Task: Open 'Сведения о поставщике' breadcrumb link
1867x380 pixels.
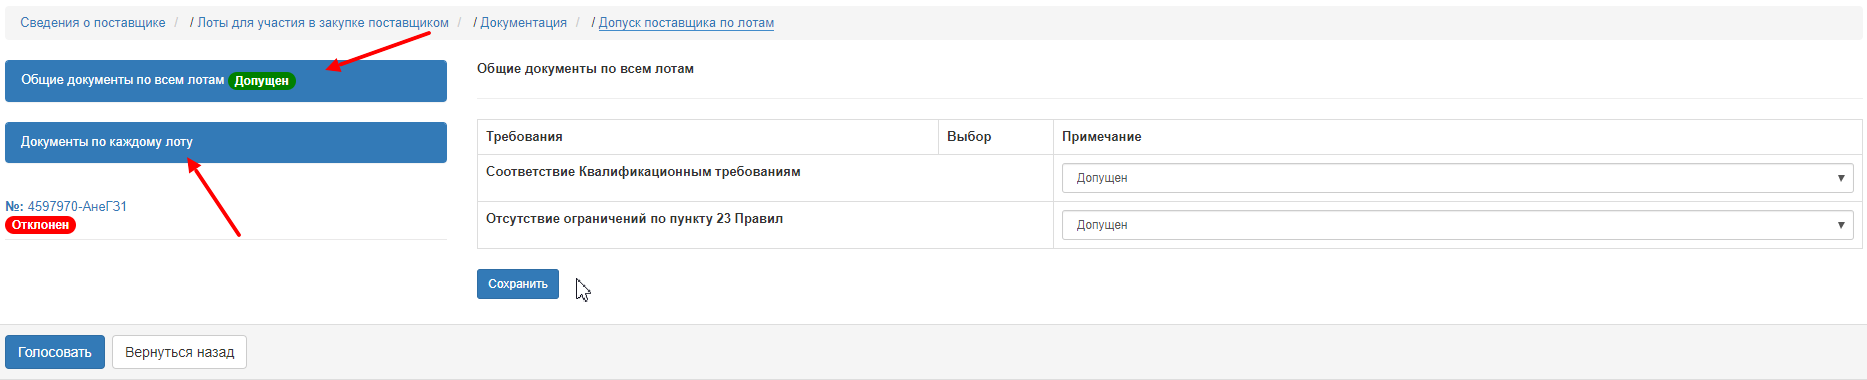Action: coord(93,22)
